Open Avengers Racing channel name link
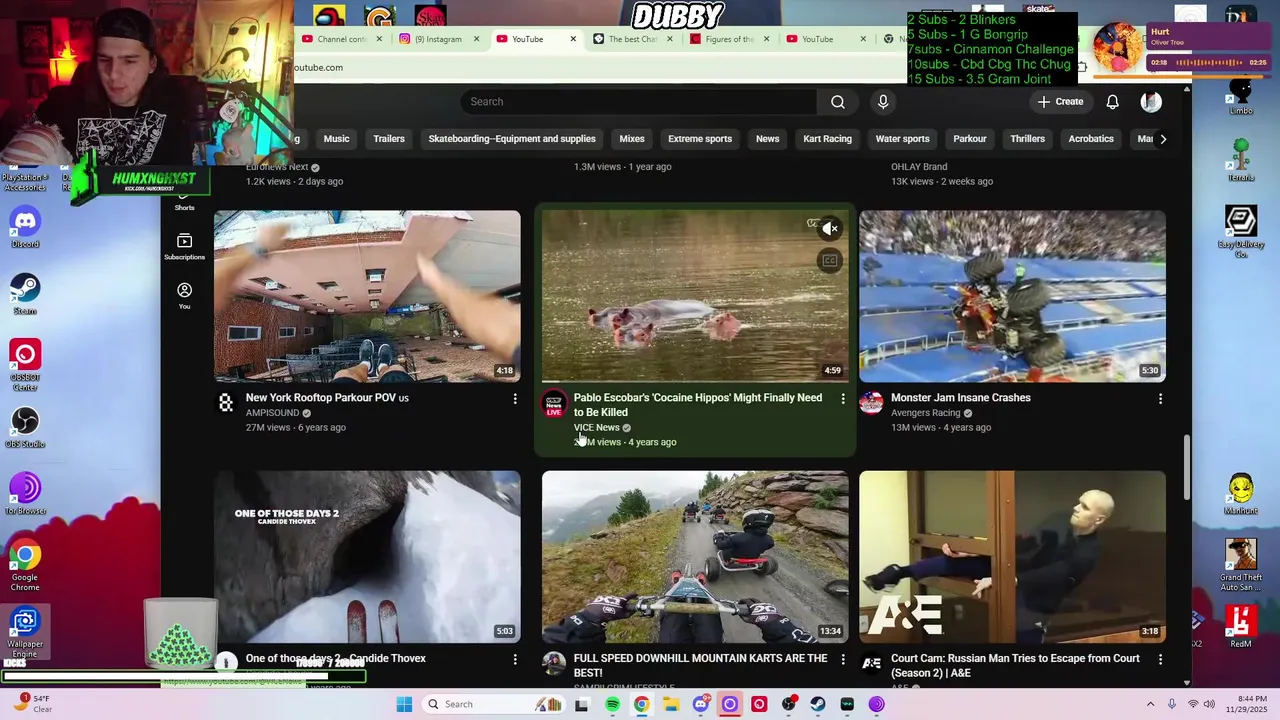The image size is (1280, 720). (925, 413)
